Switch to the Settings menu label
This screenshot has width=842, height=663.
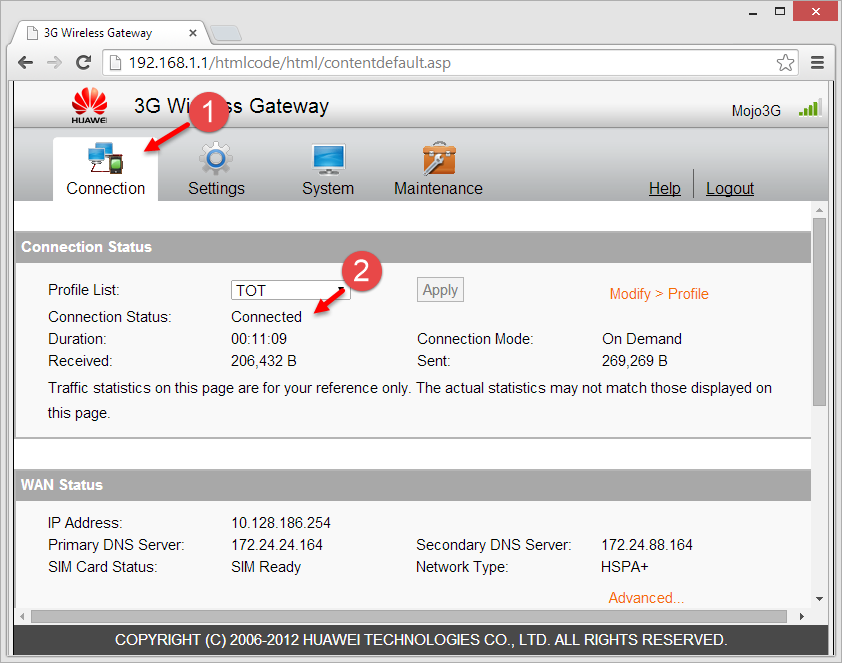pos(216,188)
